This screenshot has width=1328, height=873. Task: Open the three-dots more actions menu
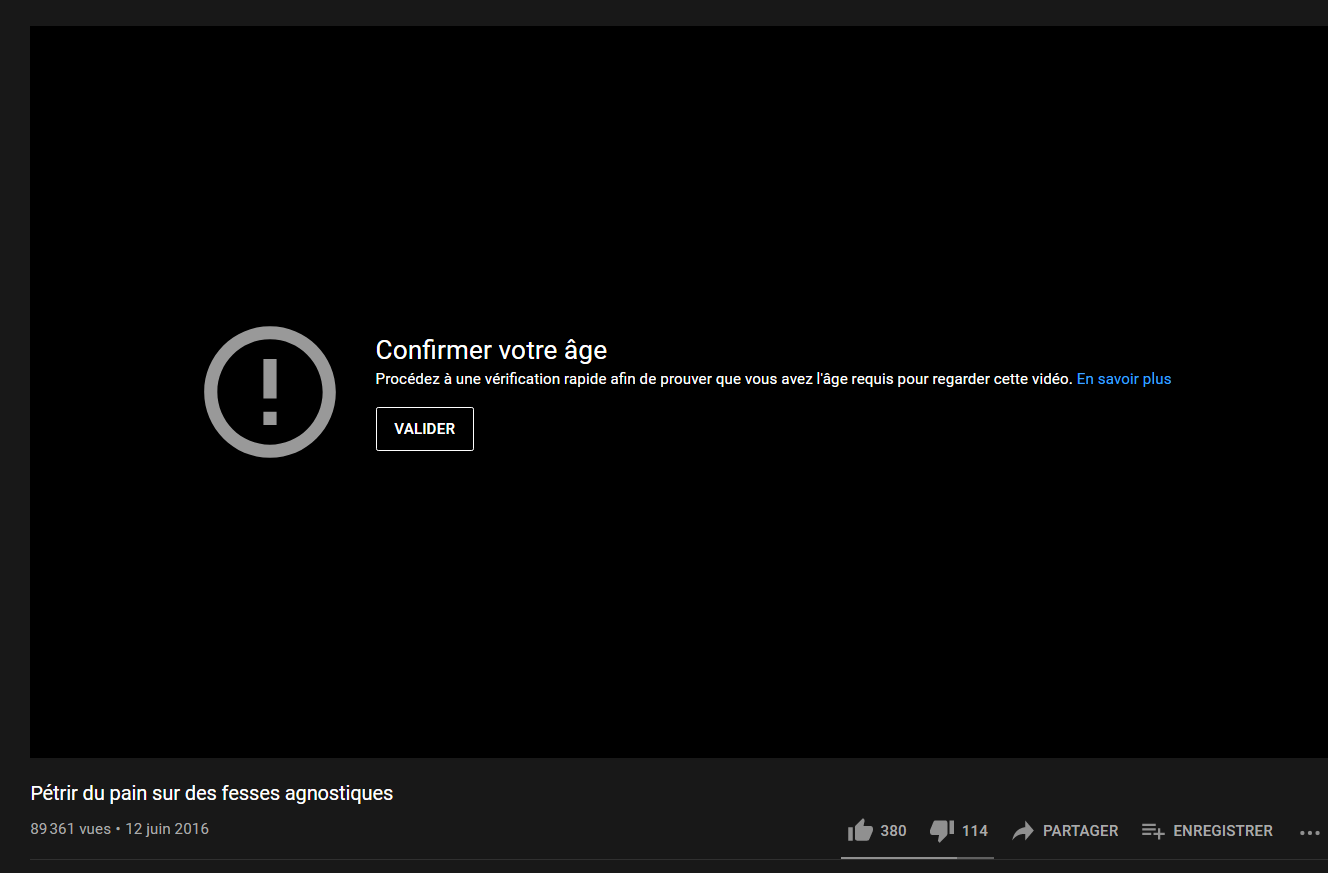point(1310,832)
